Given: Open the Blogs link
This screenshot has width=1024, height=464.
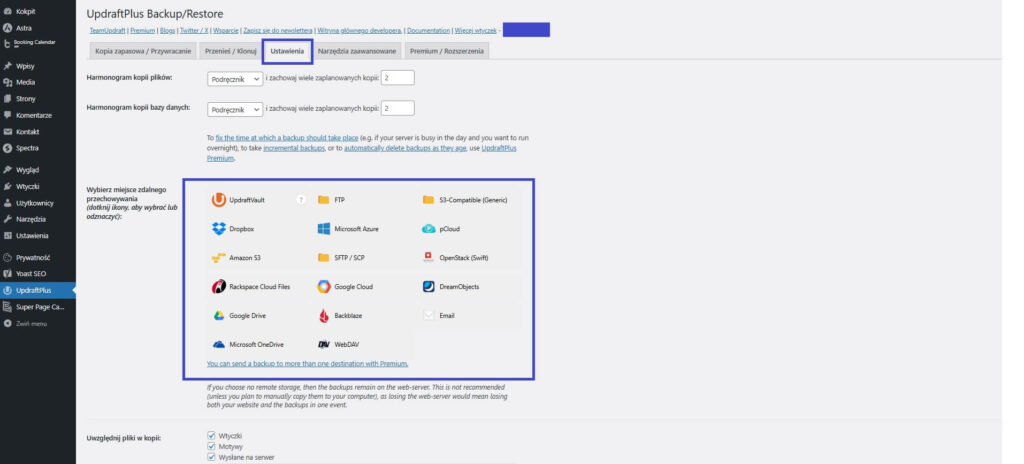Looking at the screenshot, I should tap(167, 31).
